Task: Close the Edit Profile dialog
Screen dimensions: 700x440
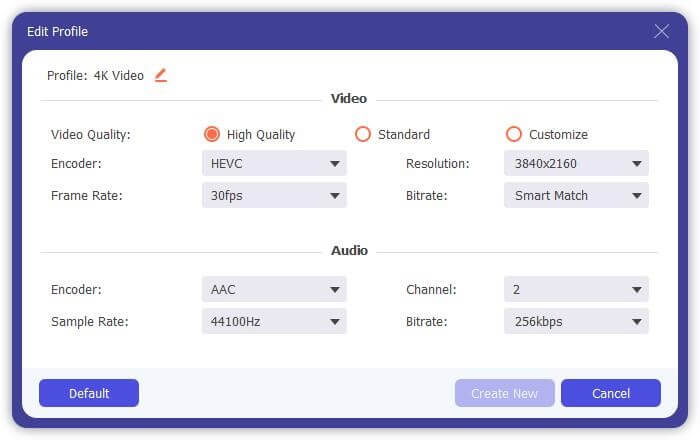Action: [x=661, y=31]
